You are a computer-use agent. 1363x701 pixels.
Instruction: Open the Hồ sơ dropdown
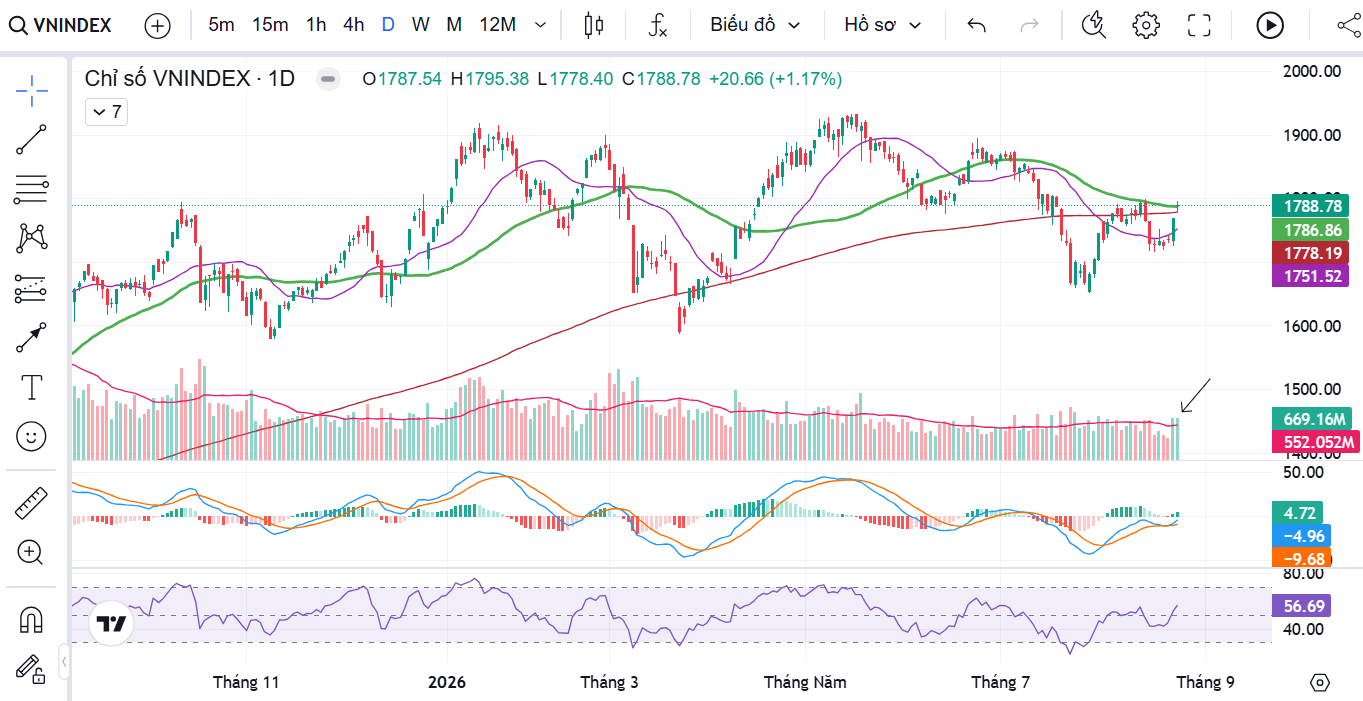click(x=882, y=25)
